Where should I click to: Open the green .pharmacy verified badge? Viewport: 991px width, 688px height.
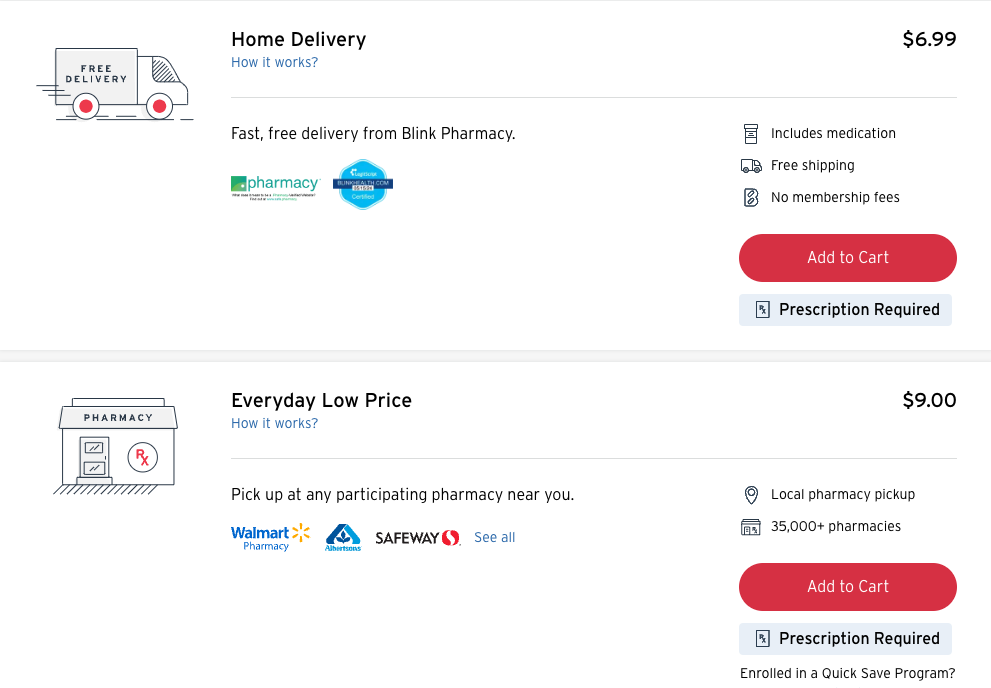pyautogui.click(x=276, y=187)
